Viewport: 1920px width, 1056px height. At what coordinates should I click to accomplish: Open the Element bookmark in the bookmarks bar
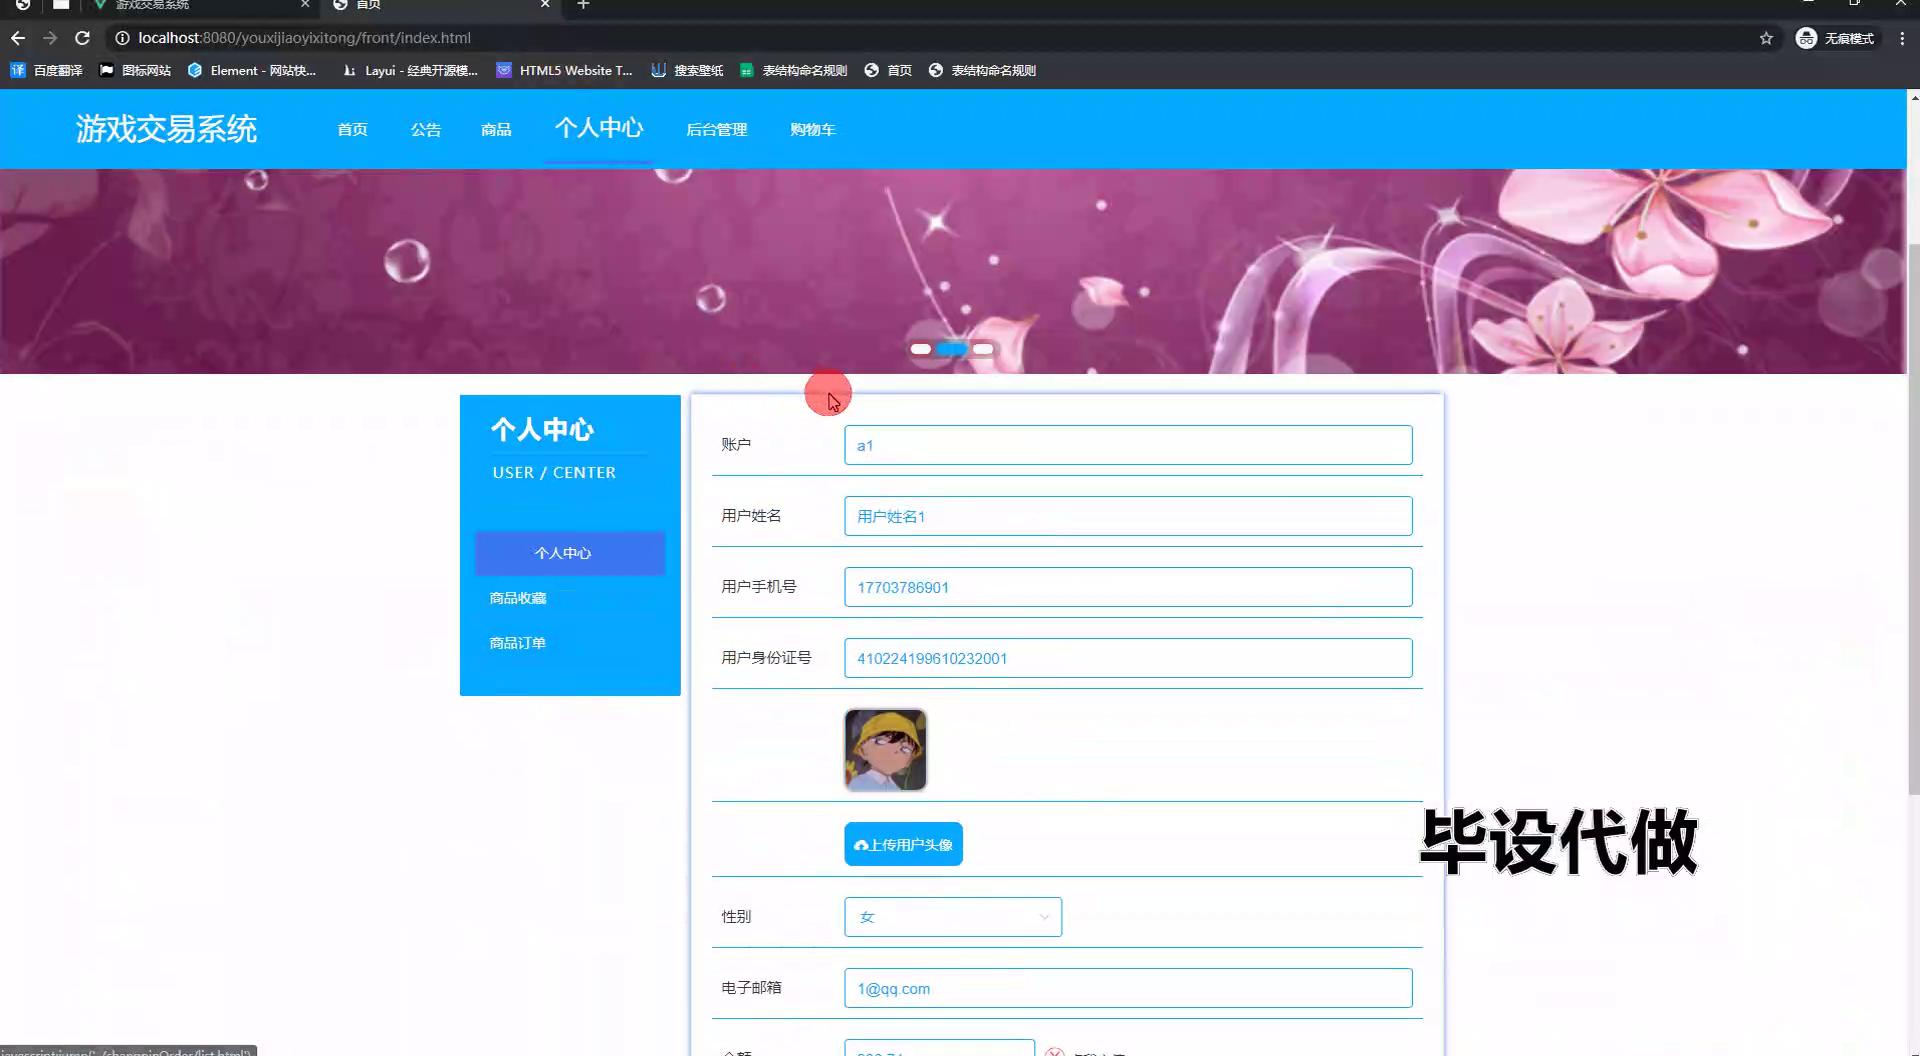click(x=252, y=70)
